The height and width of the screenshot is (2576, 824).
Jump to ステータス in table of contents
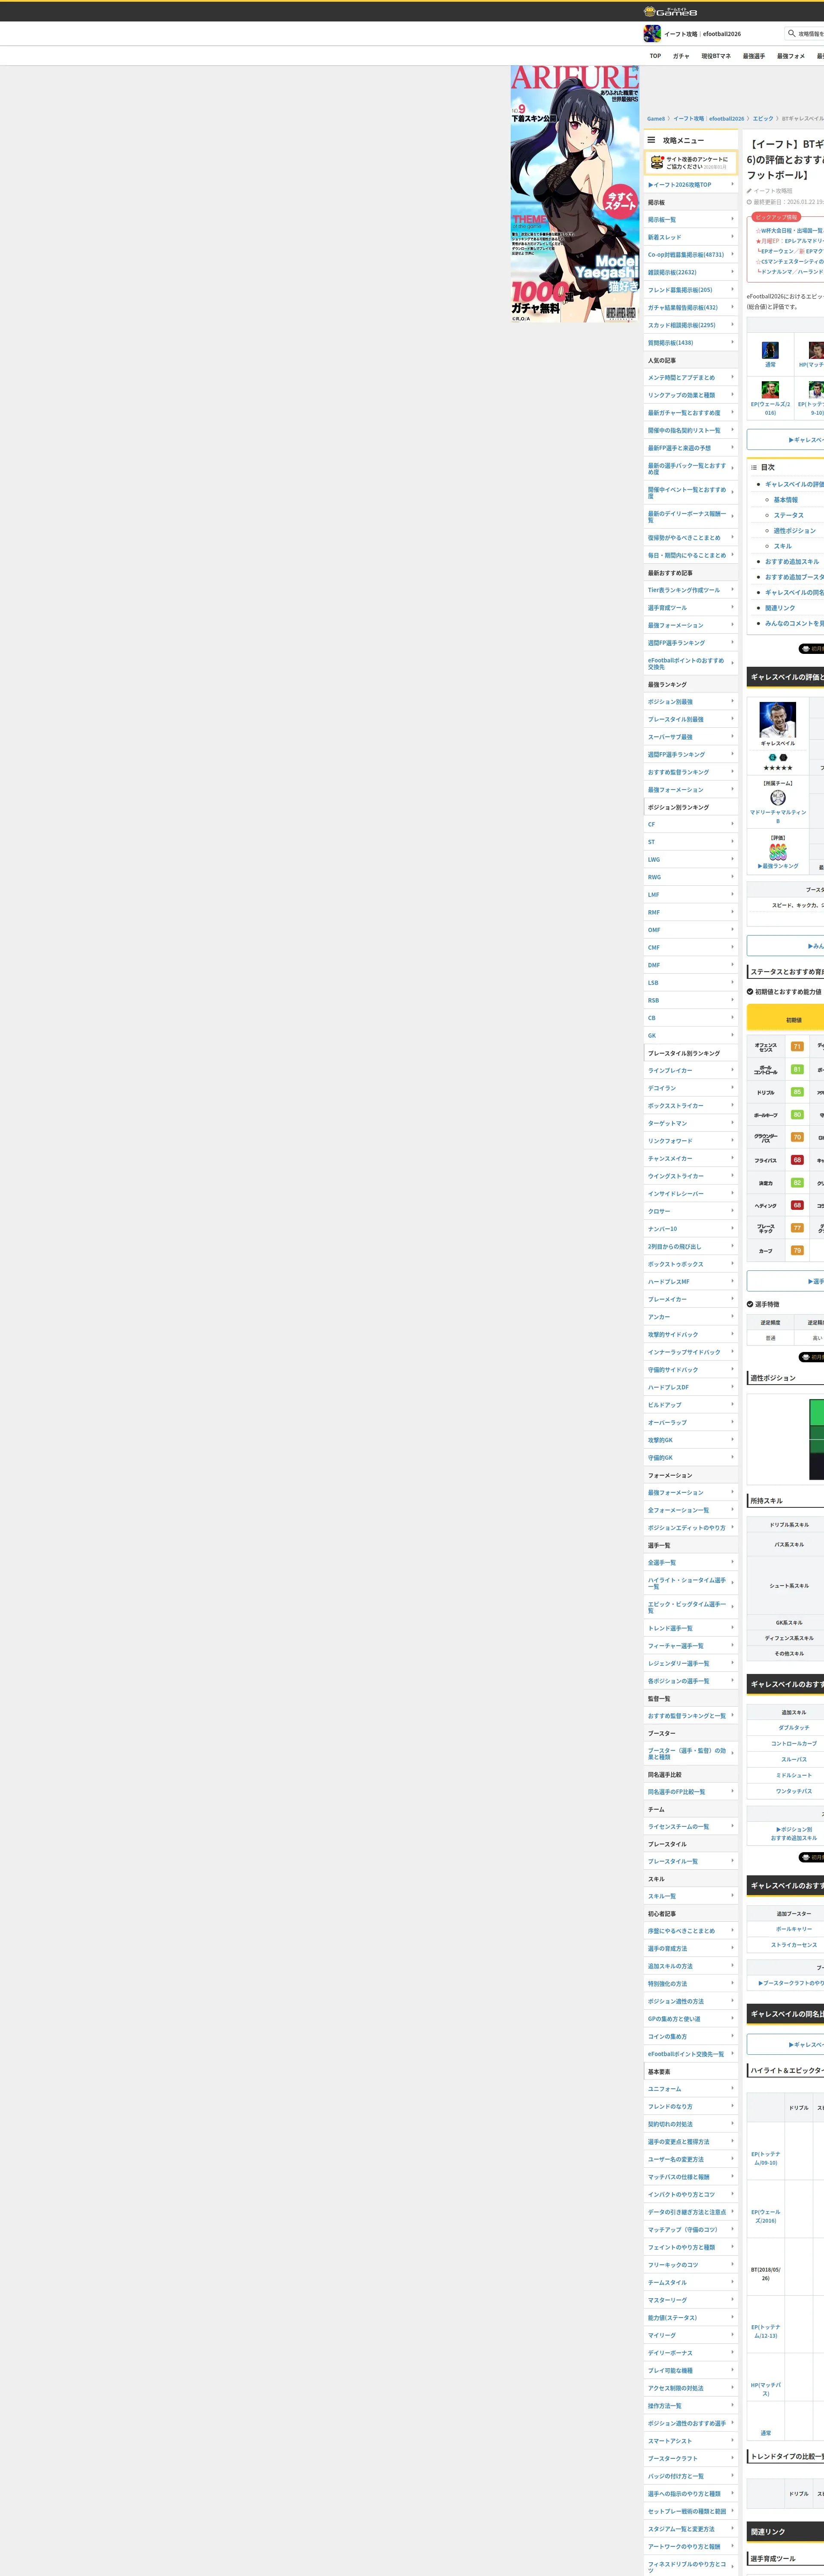click(788, 515)
